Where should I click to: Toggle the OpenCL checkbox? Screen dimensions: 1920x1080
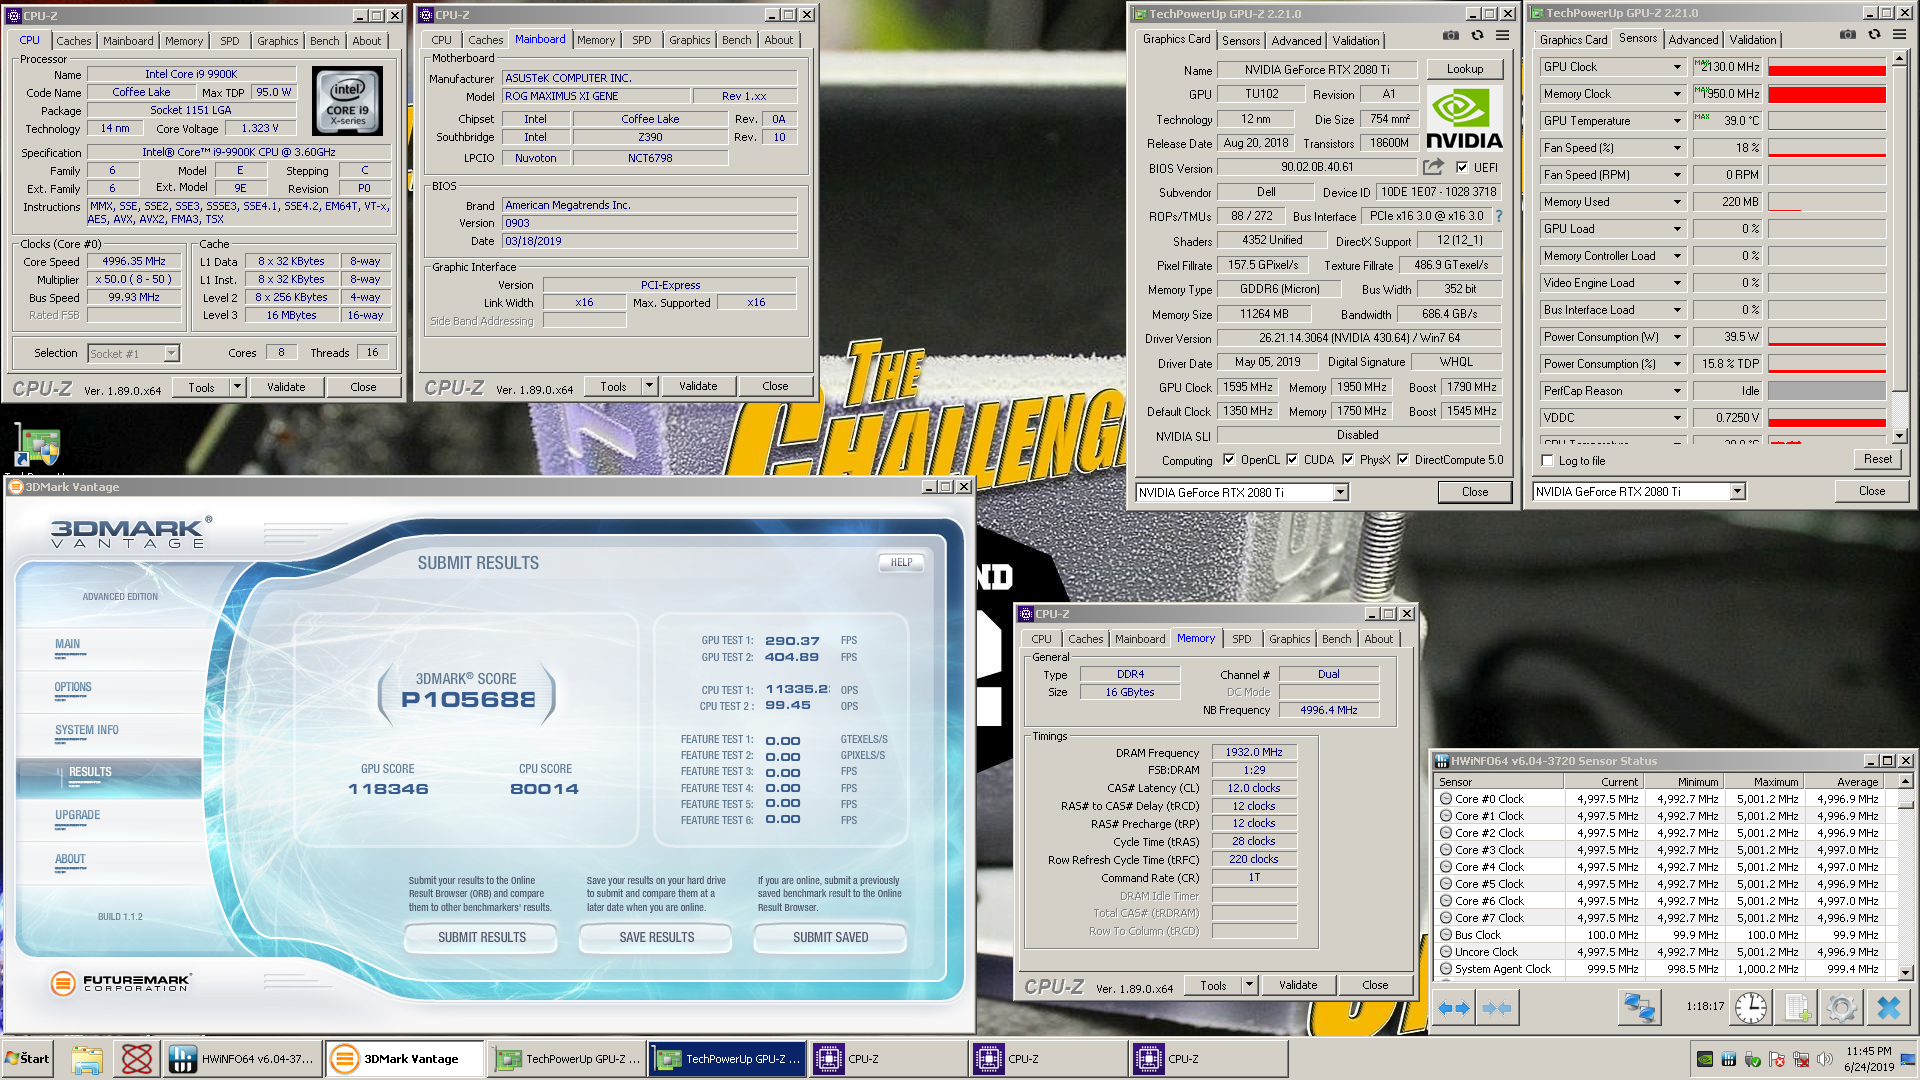coord(1229,460)
